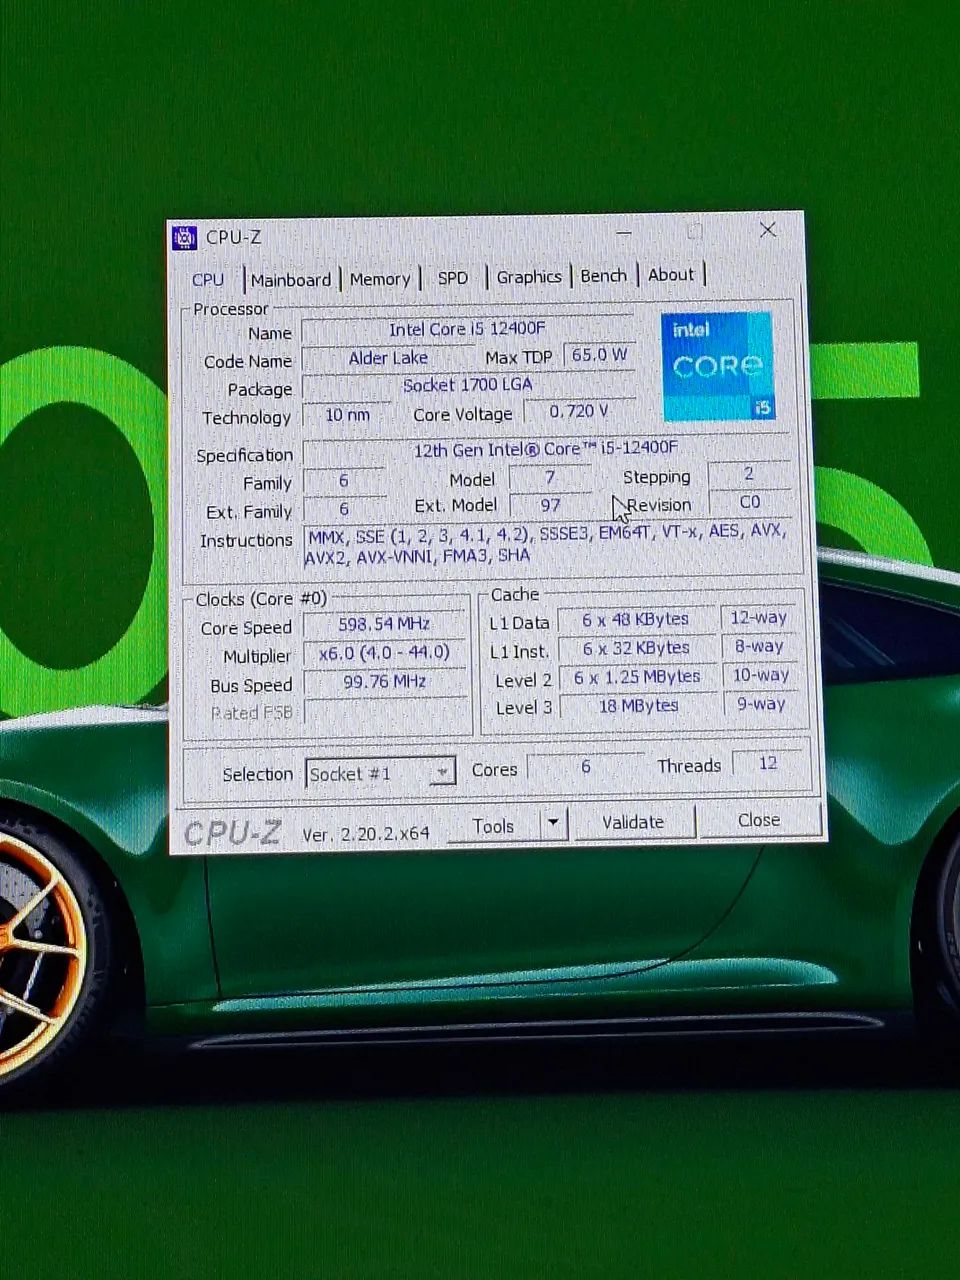The height and width of the screenshot is (1280, 960).
Task: Click the Core Speed value 598.54 MHz
Action: (x=384, y=625)
